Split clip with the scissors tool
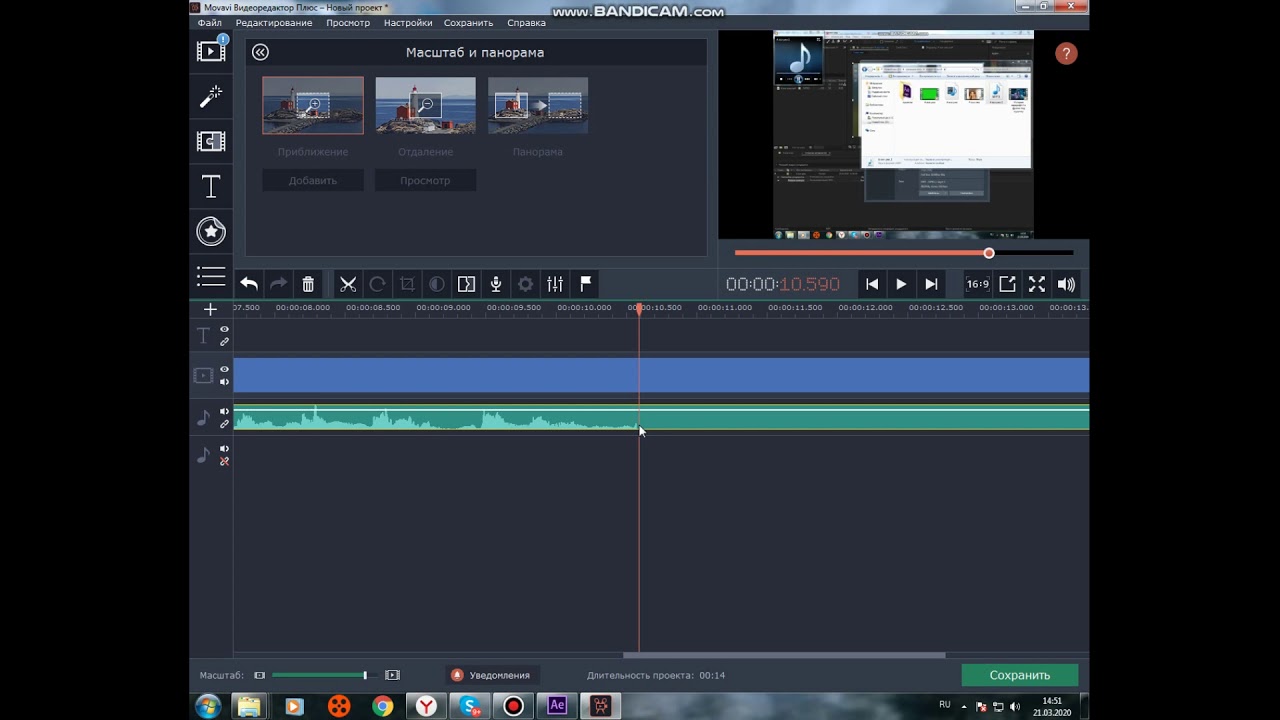1280x720 pixels. 348,284
